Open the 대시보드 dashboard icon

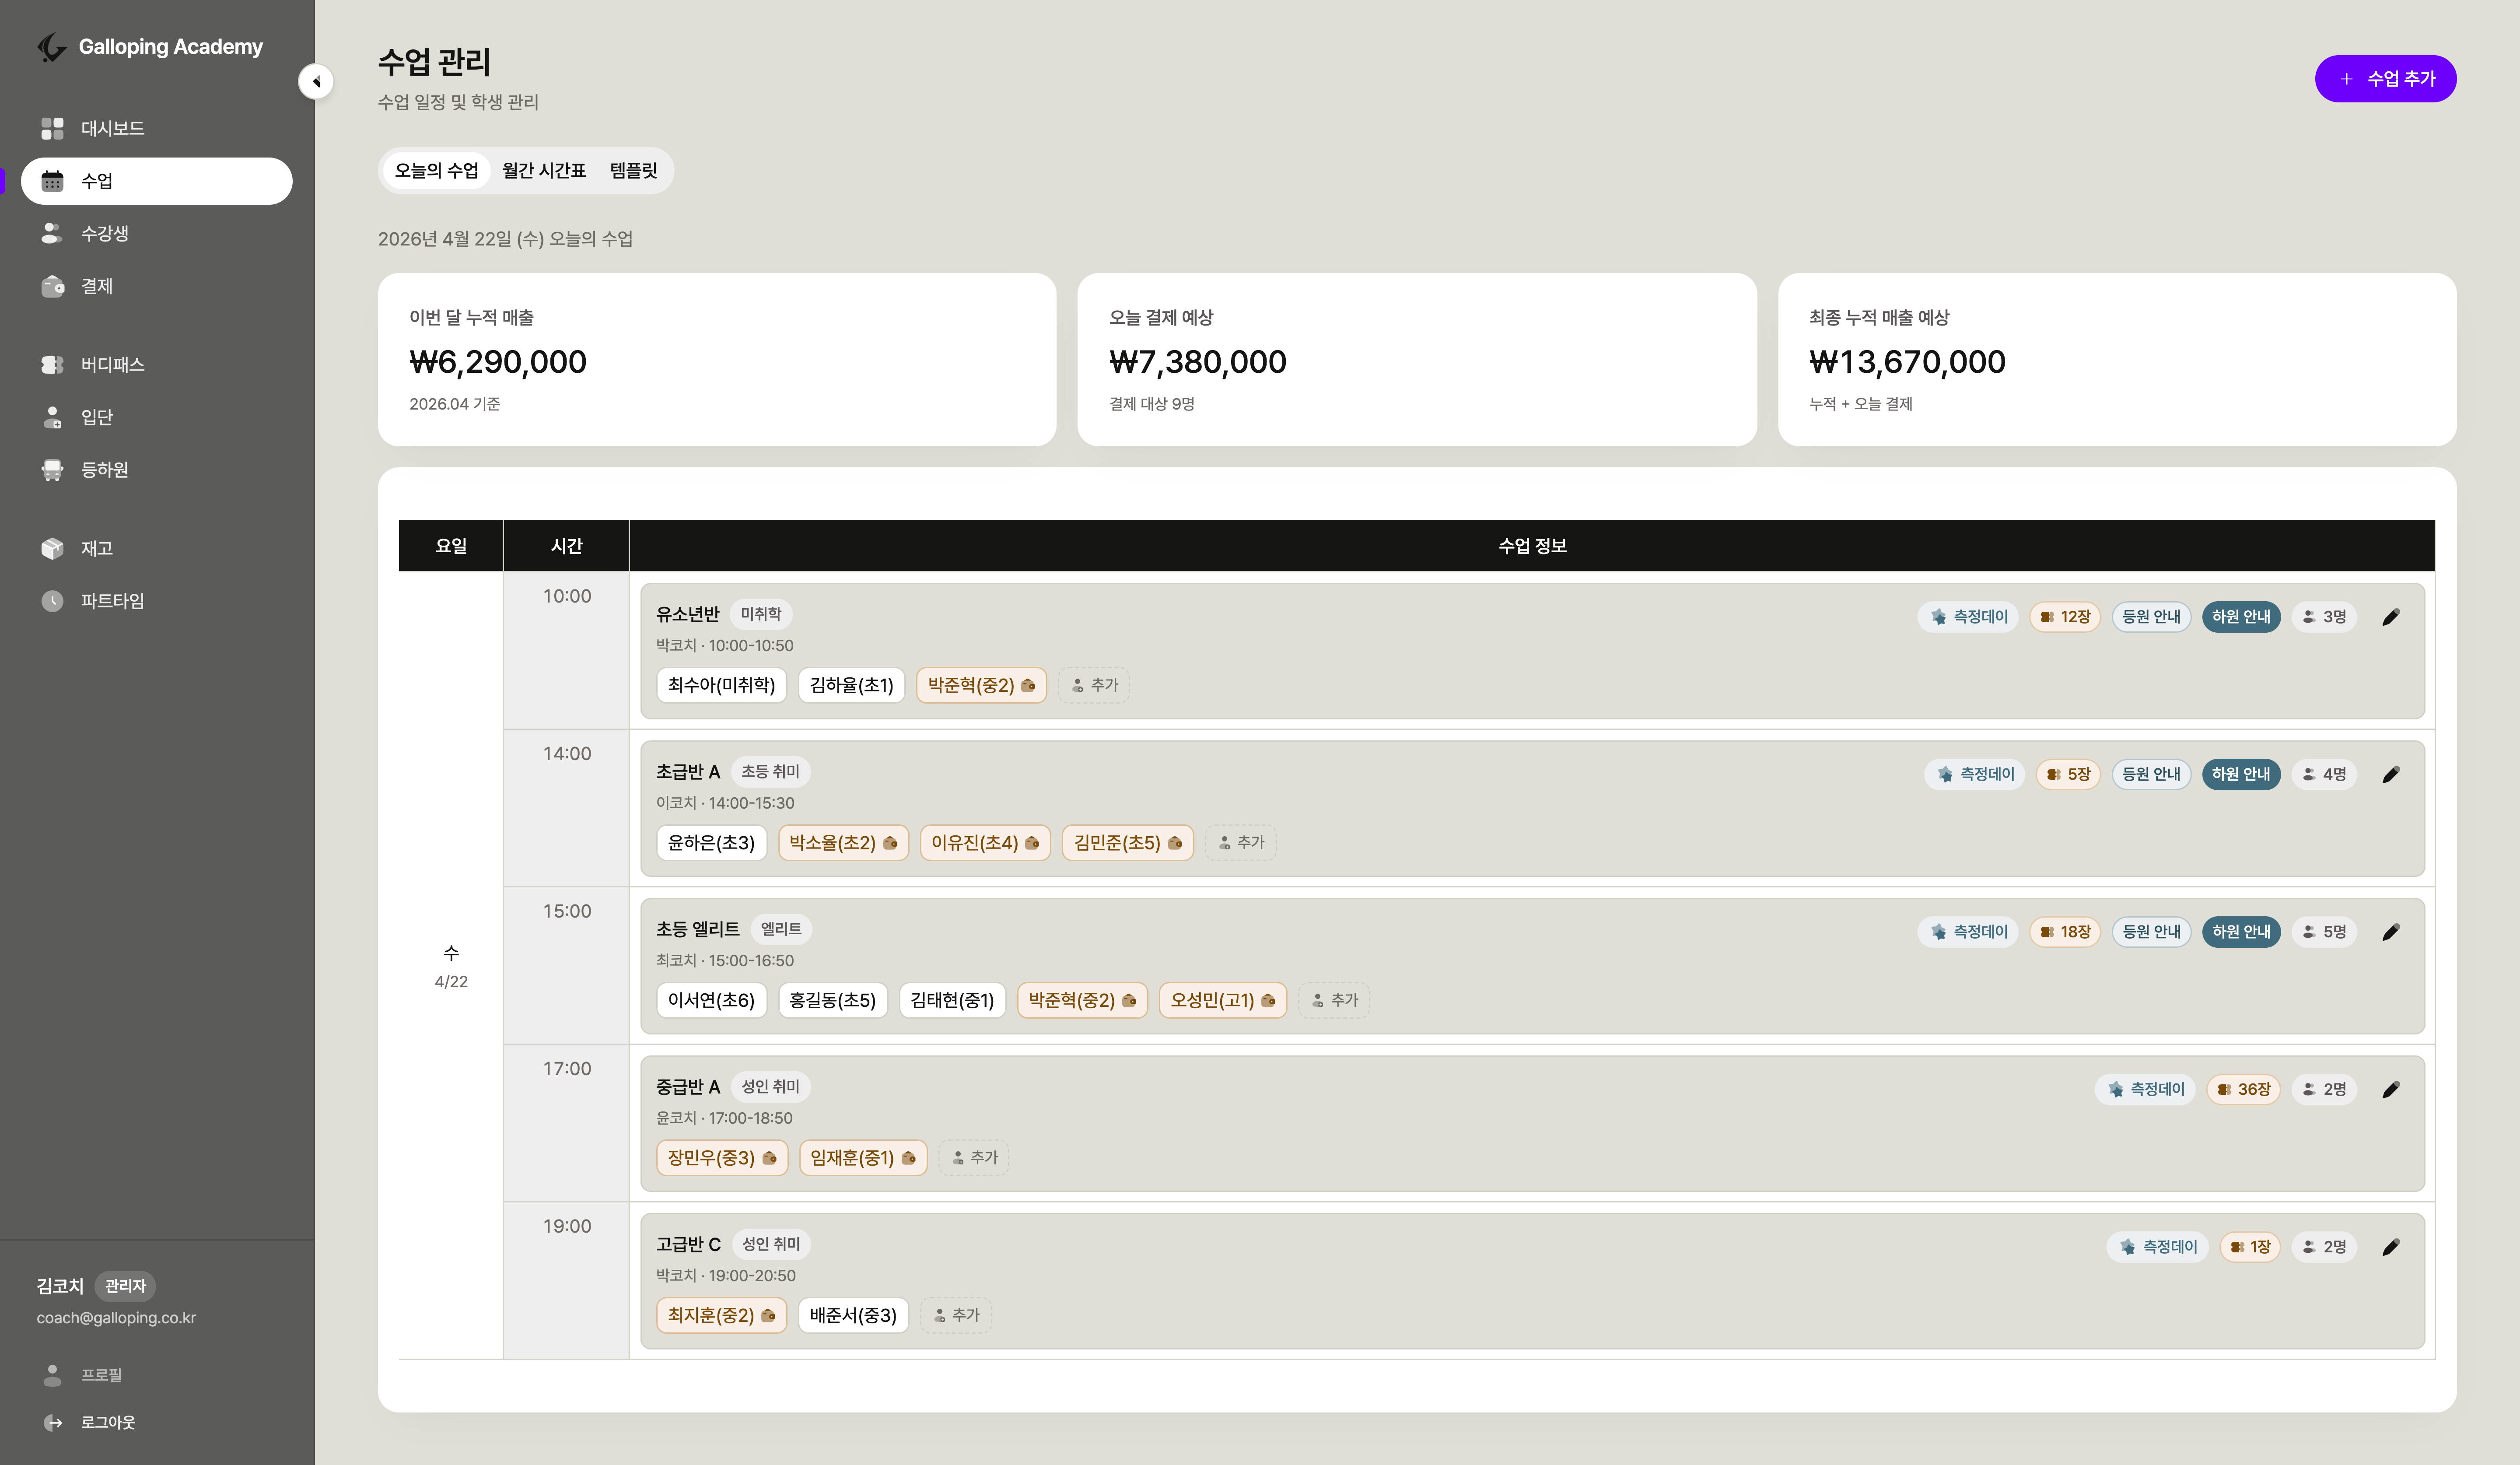click(53, 128)
